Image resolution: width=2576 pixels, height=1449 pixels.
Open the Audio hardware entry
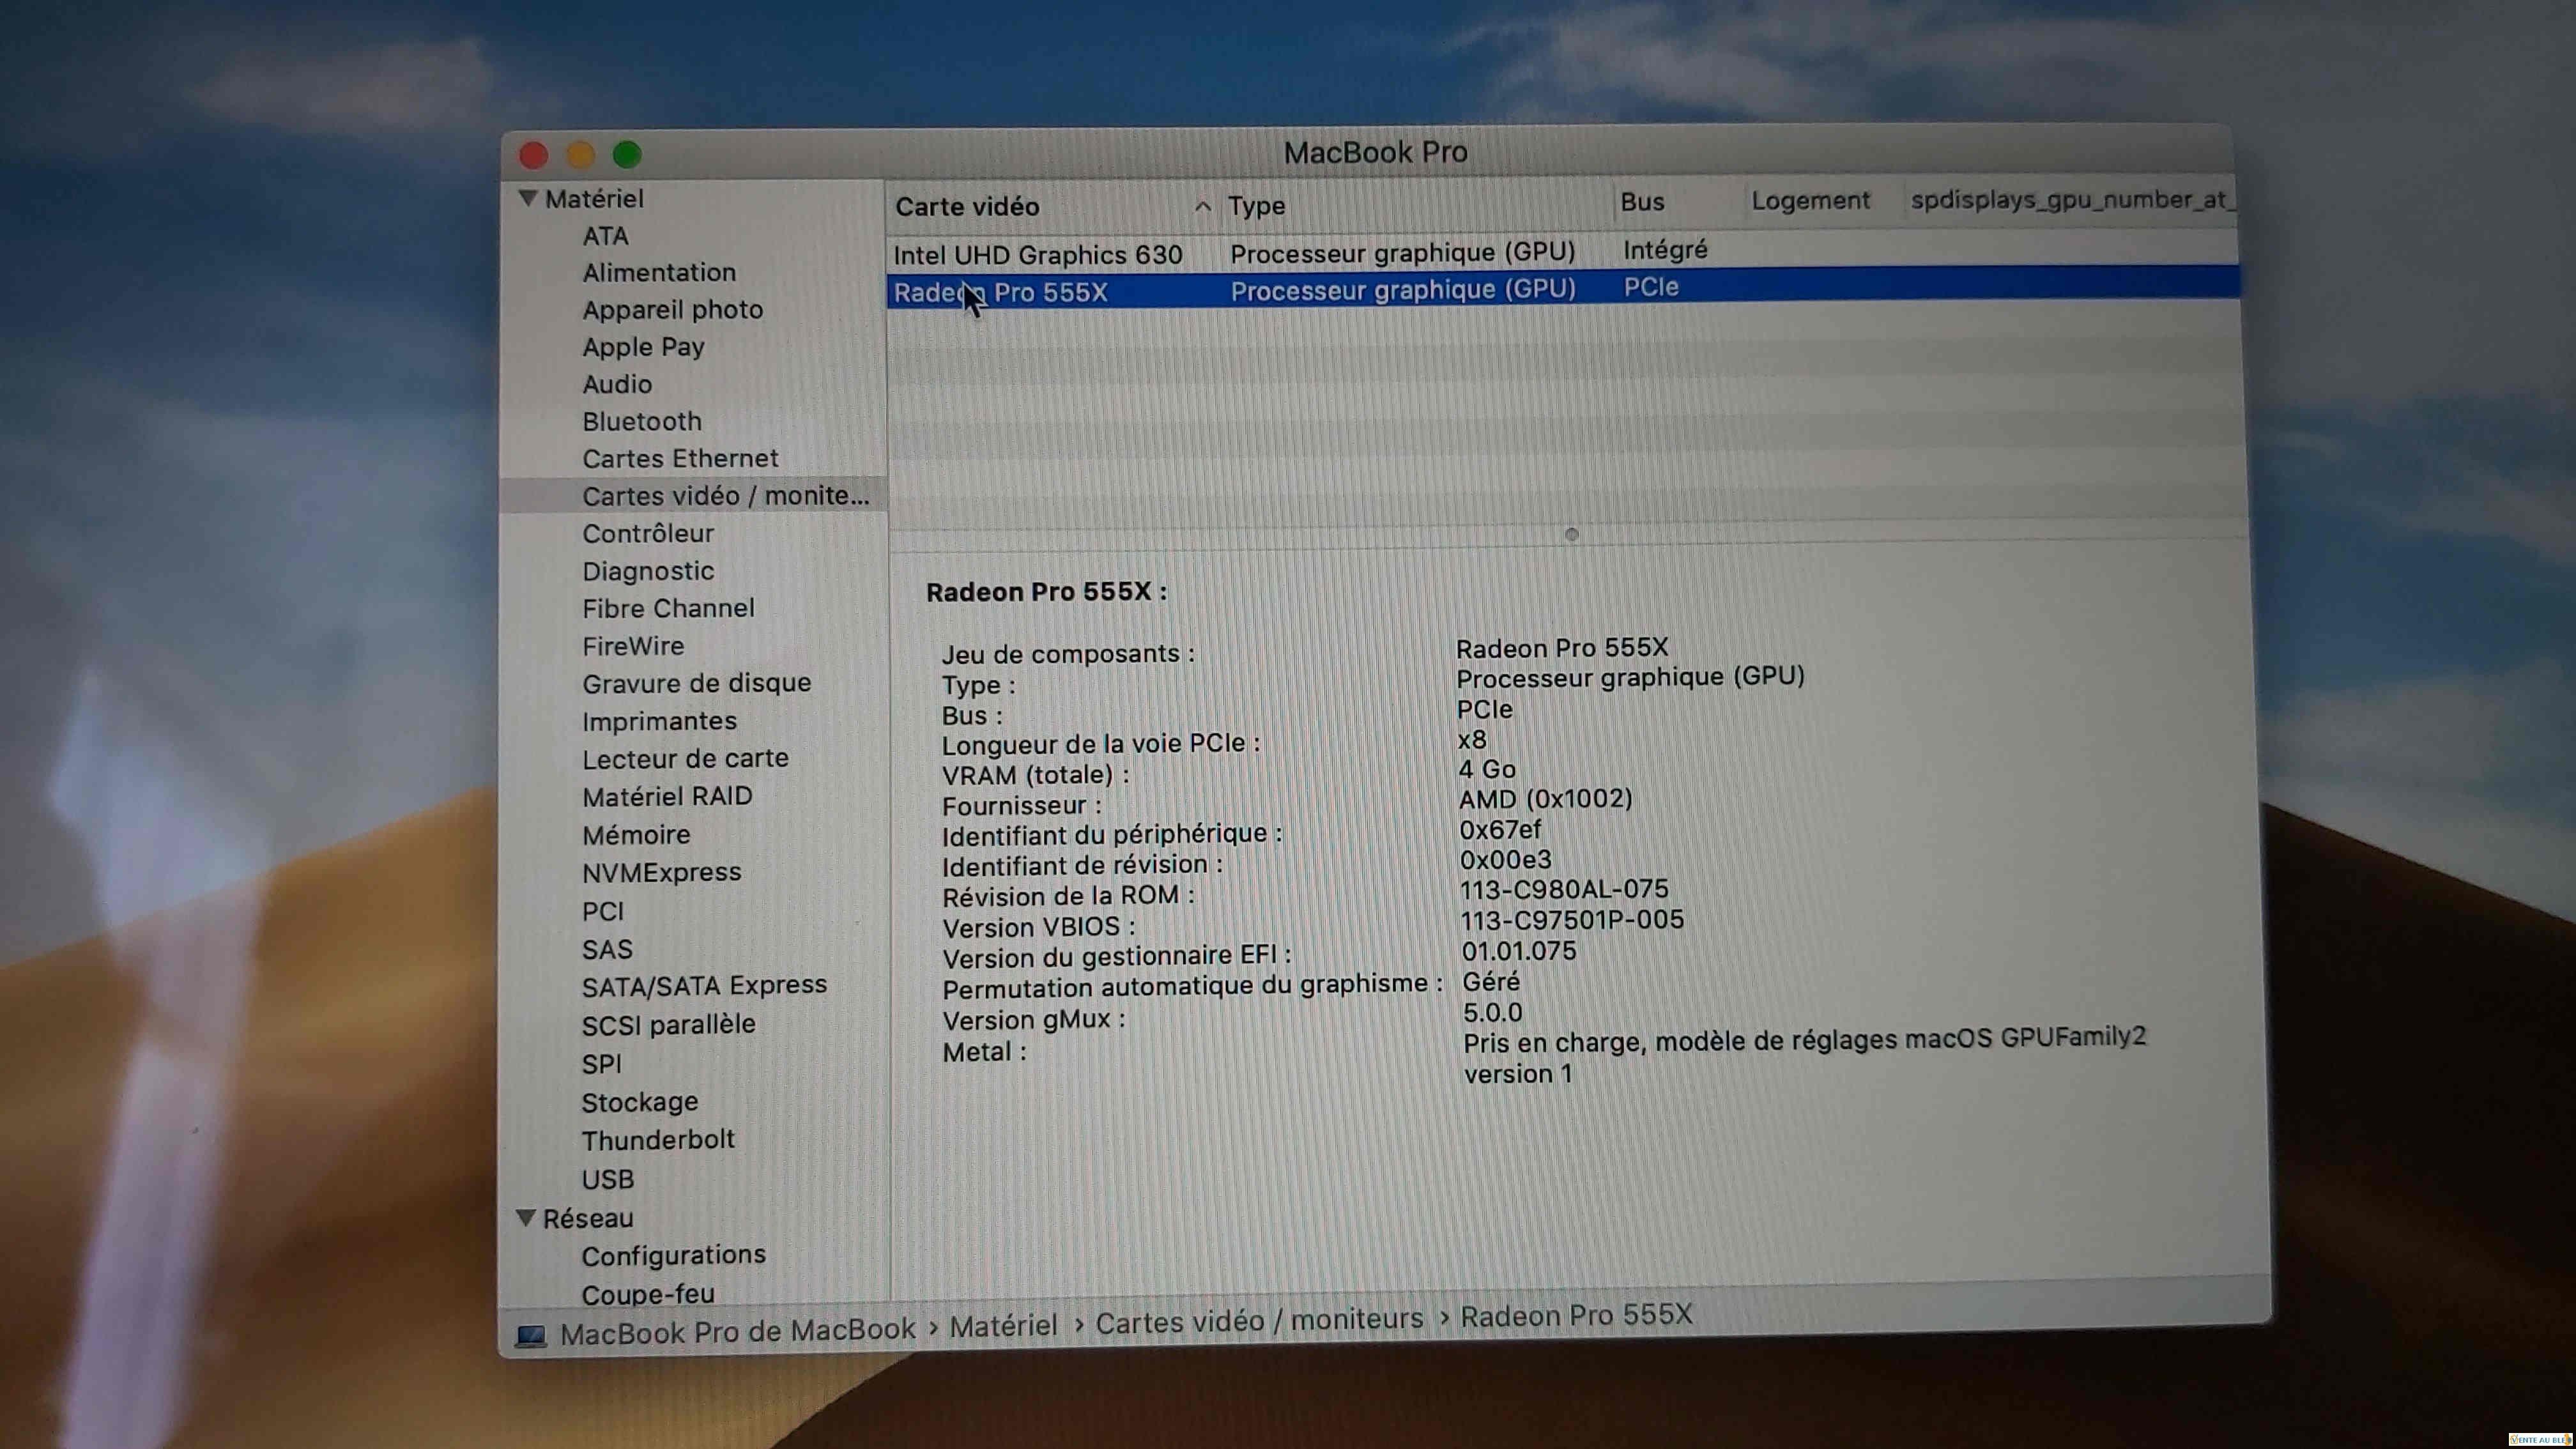tap(617, 384)
